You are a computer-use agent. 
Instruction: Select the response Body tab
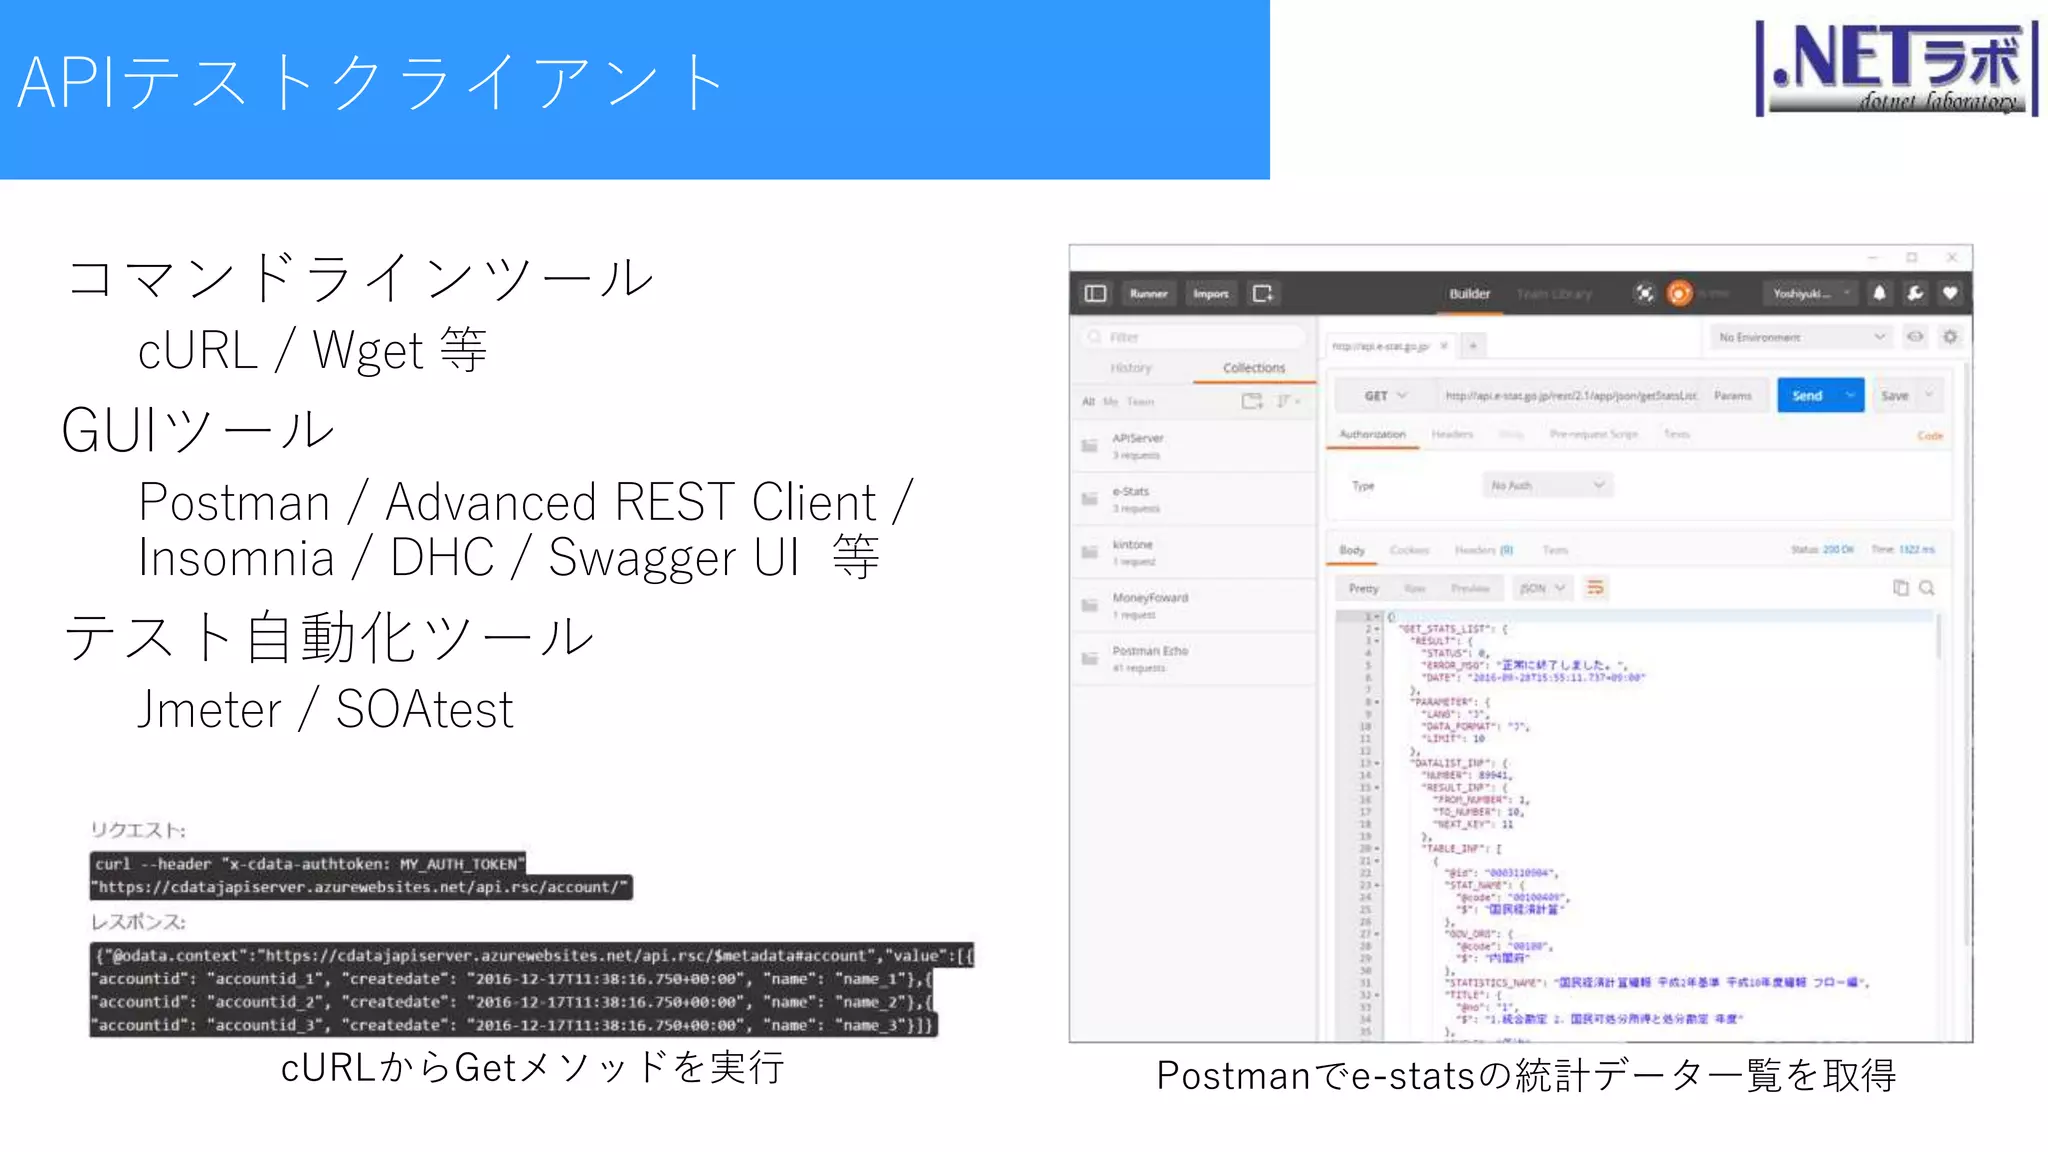tap(1352, 550)
